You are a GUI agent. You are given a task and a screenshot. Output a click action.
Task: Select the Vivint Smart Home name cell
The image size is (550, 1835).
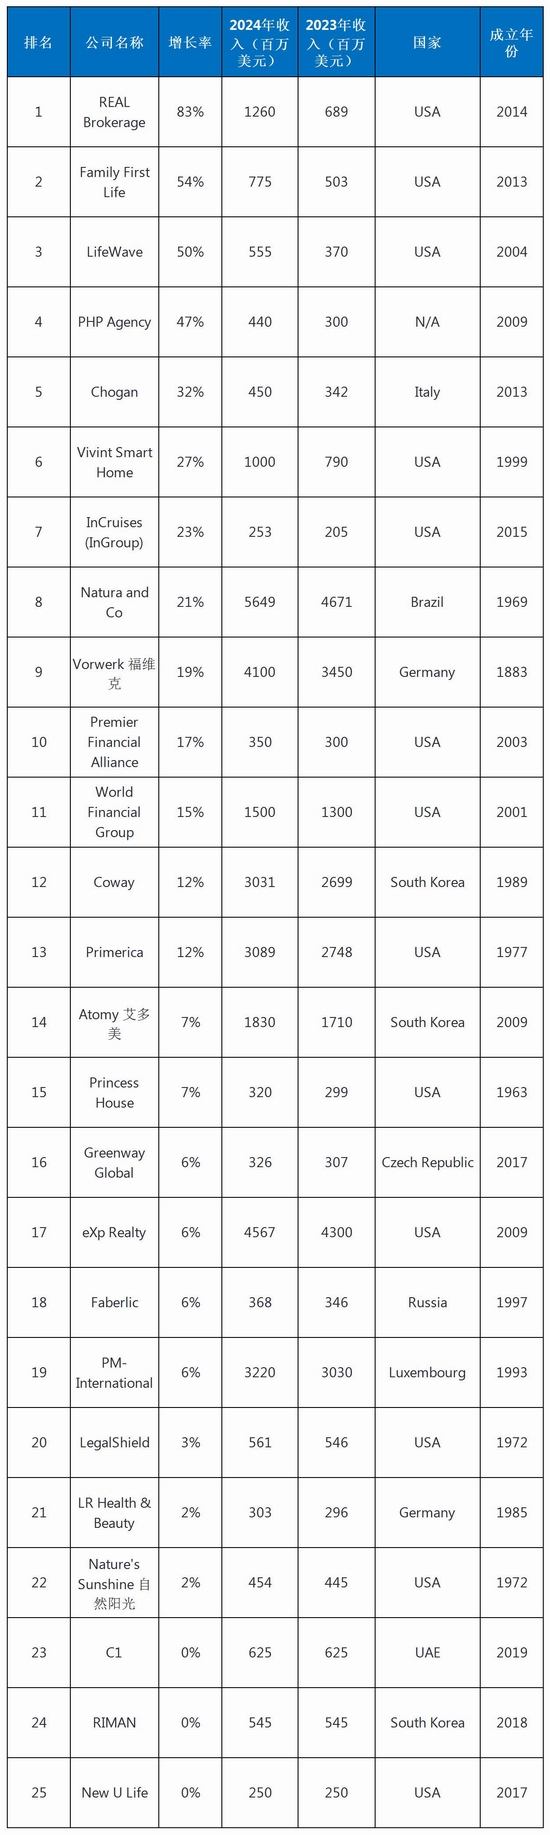(114, 462)
